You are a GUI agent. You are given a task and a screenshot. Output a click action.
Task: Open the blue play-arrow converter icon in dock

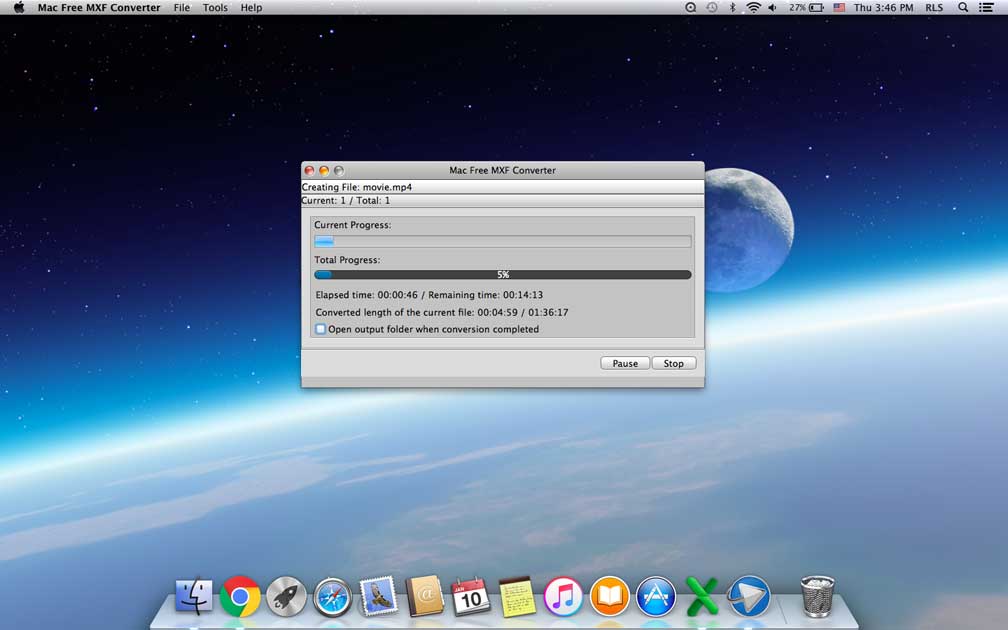click(x=749, y=597)
